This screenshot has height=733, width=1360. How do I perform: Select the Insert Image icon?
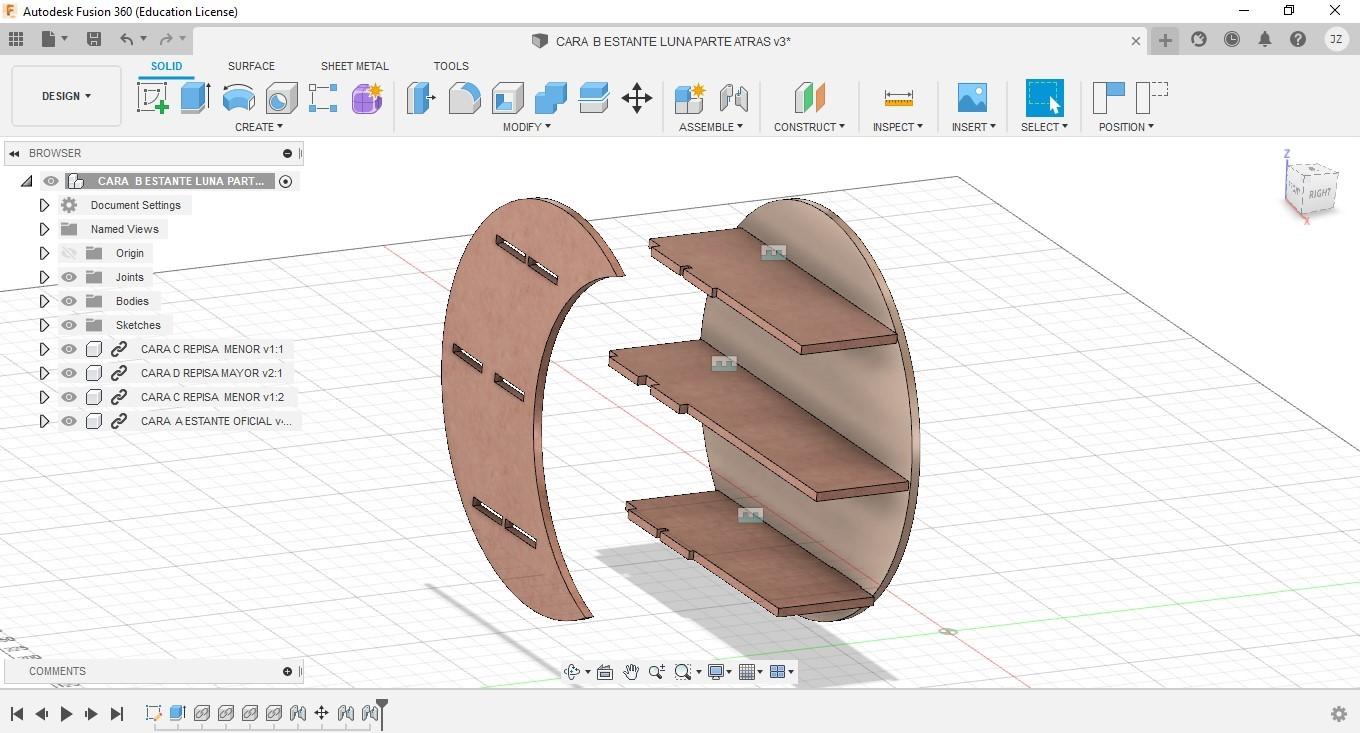click(x=971, y=98)
